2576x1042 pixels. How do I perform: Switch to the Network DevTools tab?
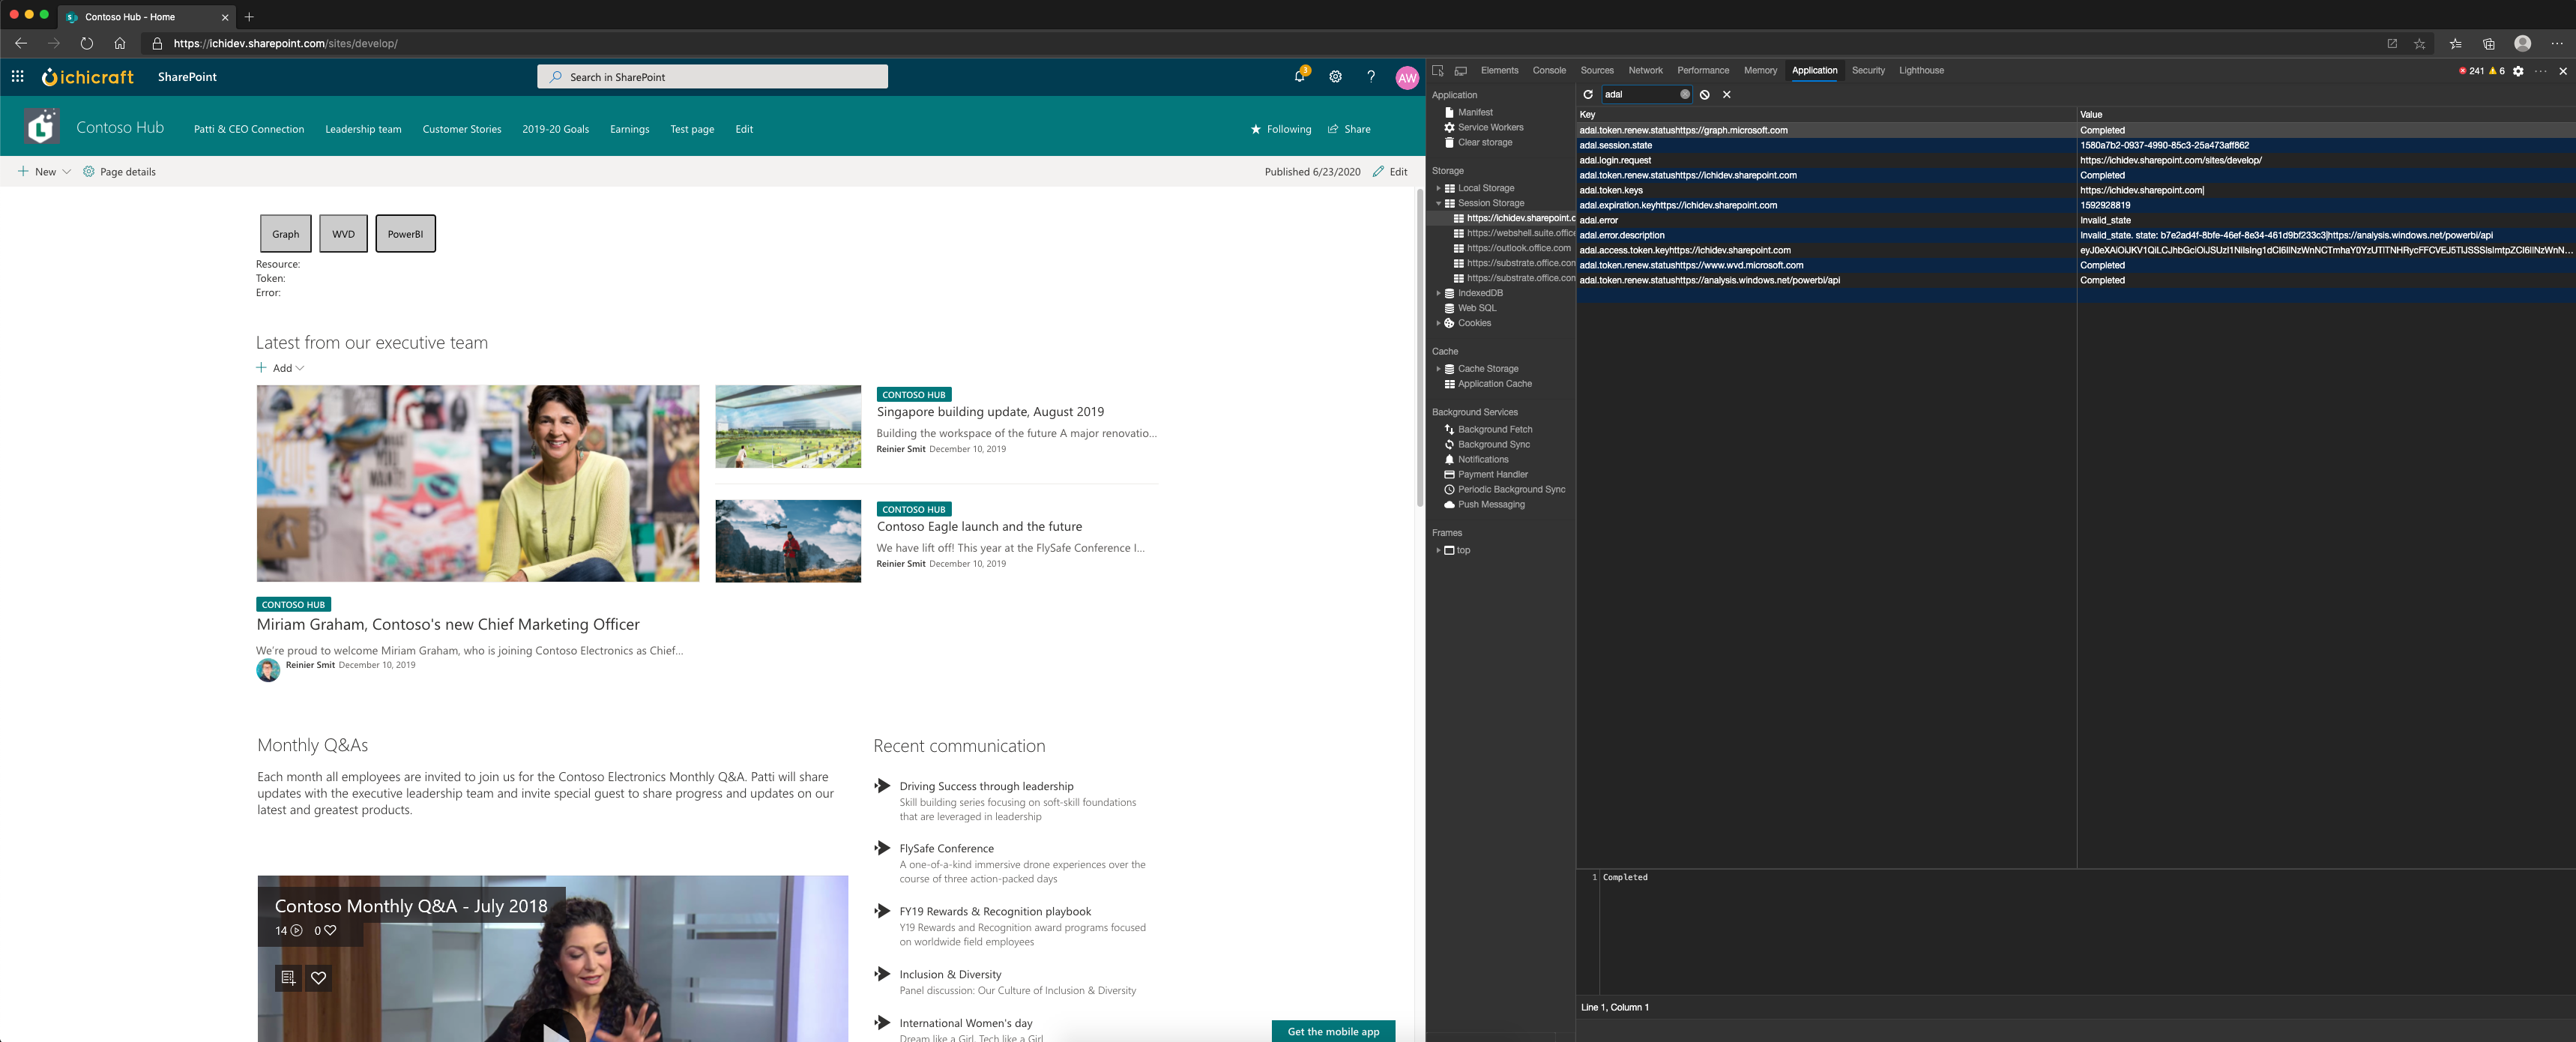coord(1645,71)
